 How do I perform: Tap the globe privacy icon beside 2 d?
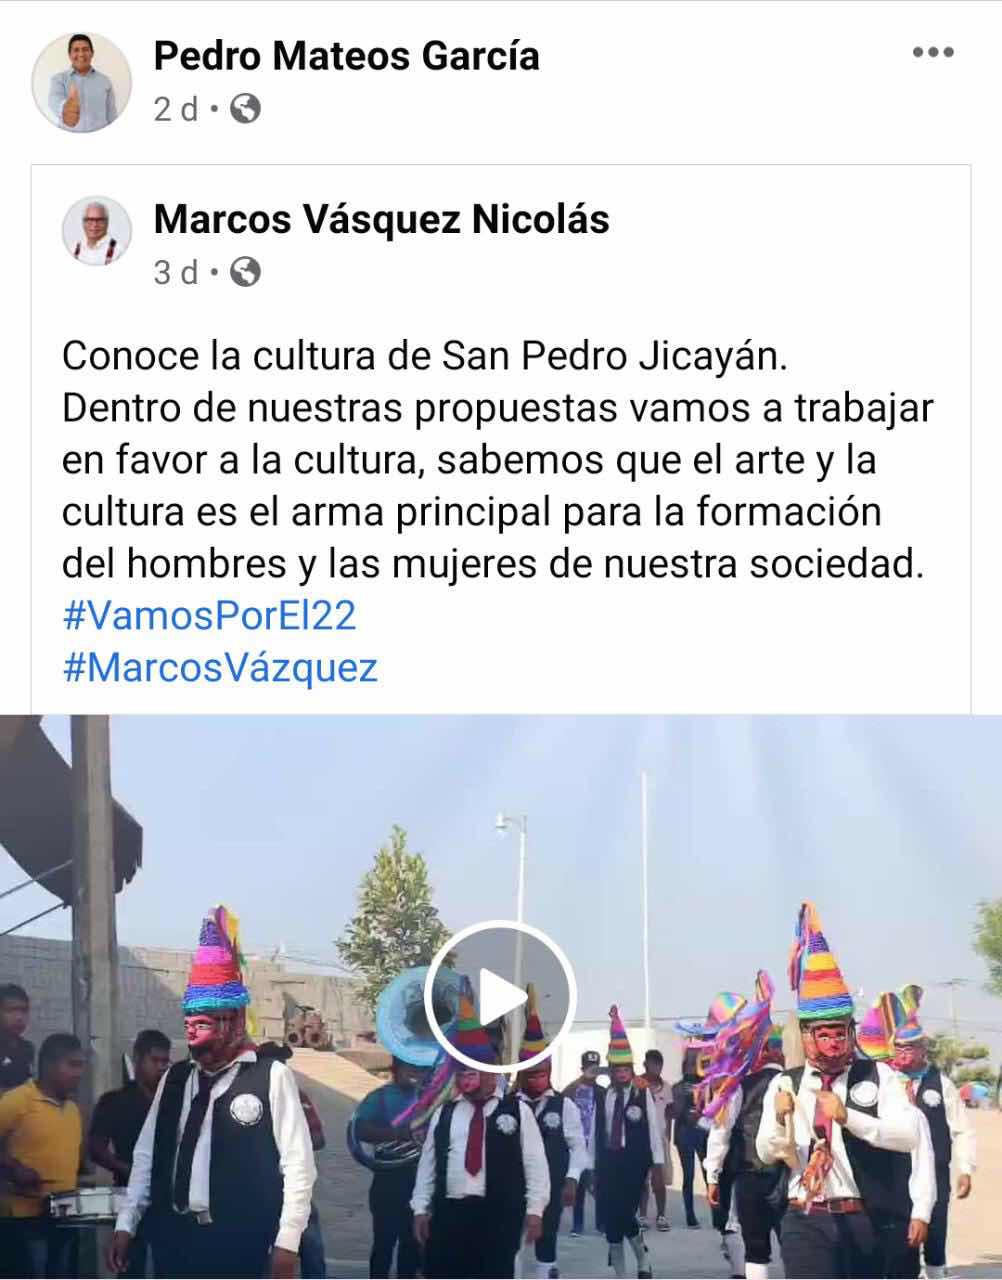click(x=245, y=108)
